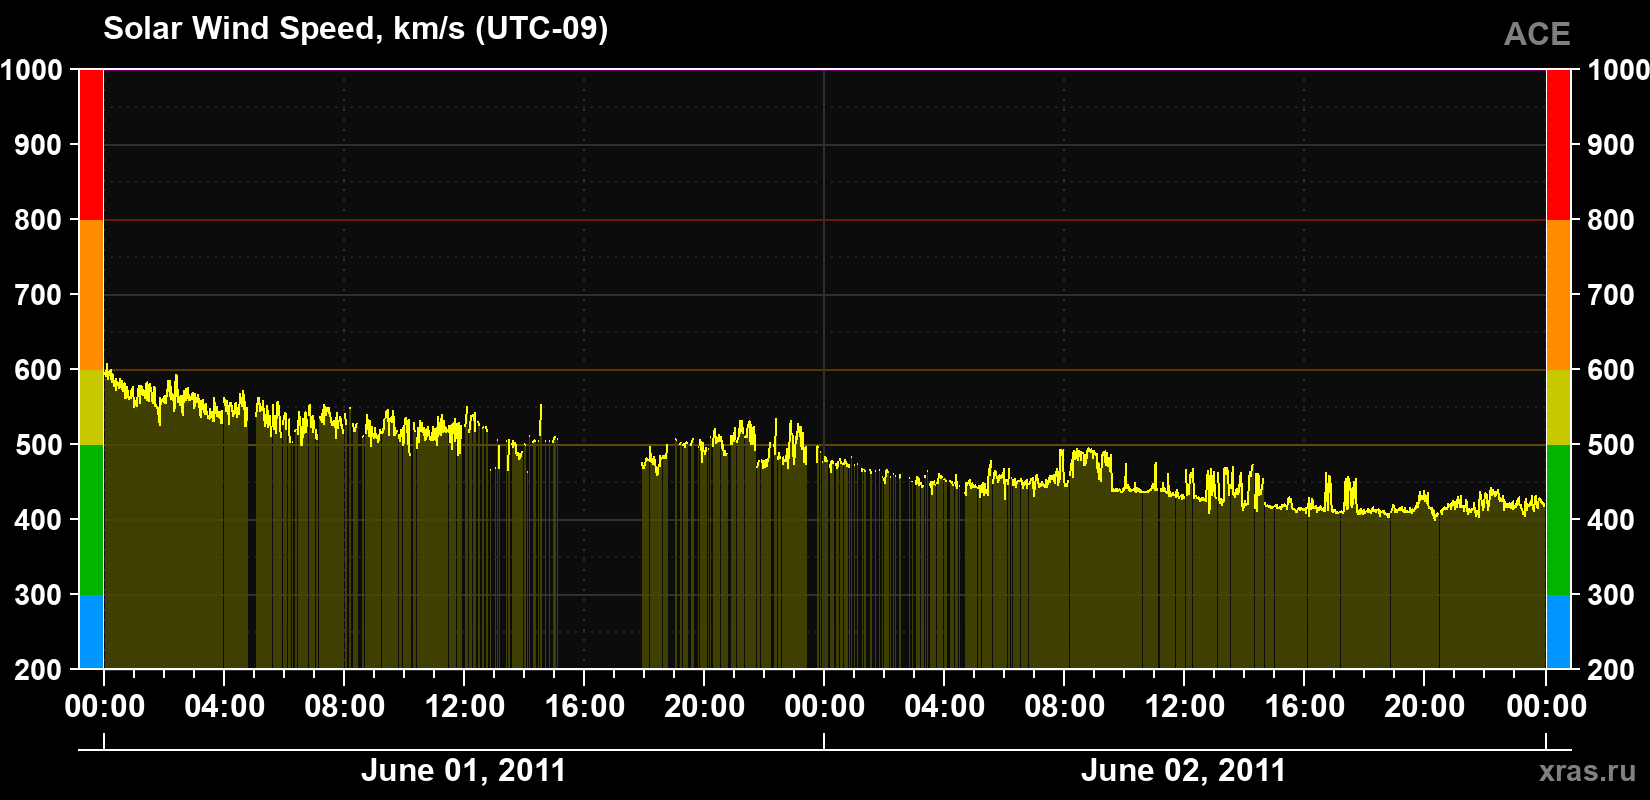Click the 800 label on the left axis
Screen dimensions: 1650x800
39,220
